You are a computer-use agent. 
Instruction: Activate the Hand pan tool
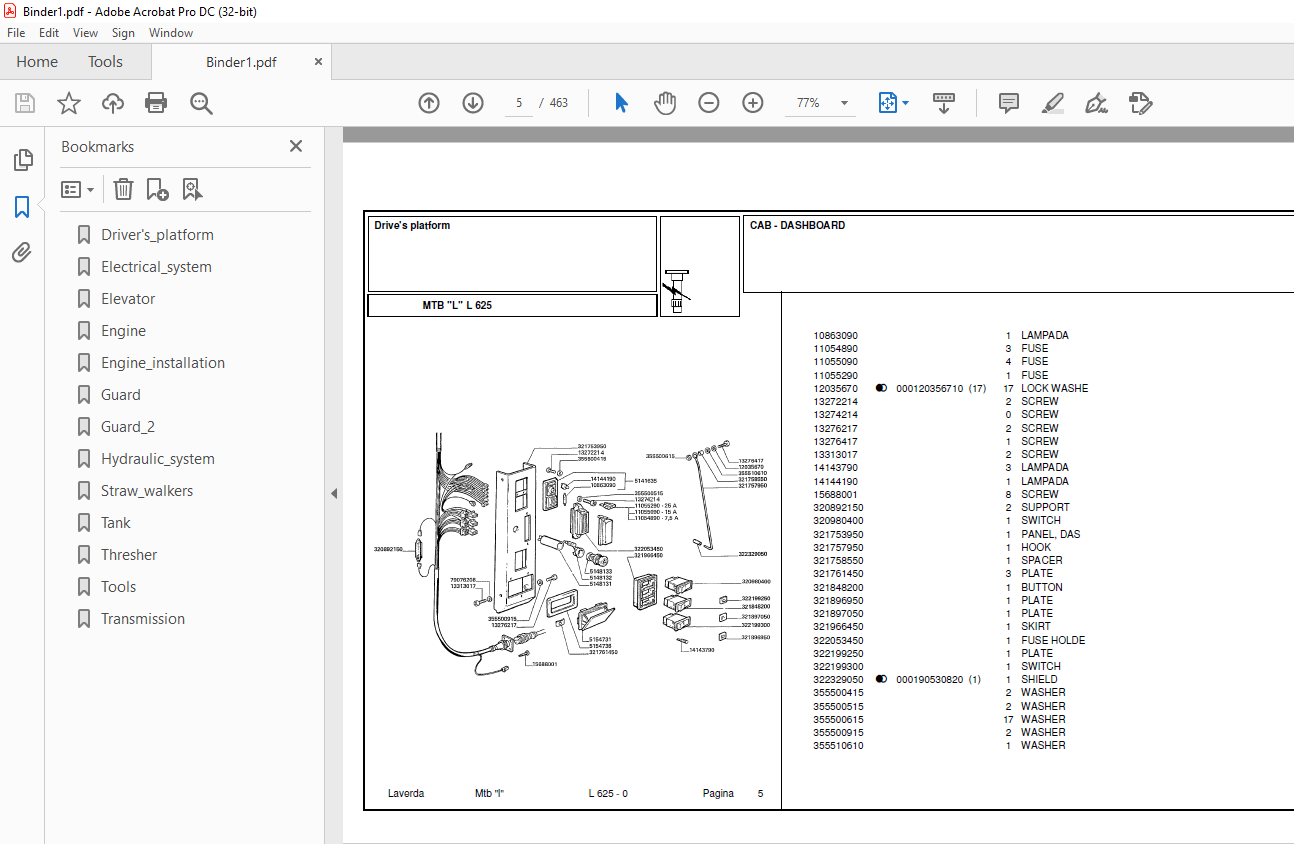coord(665,103)
